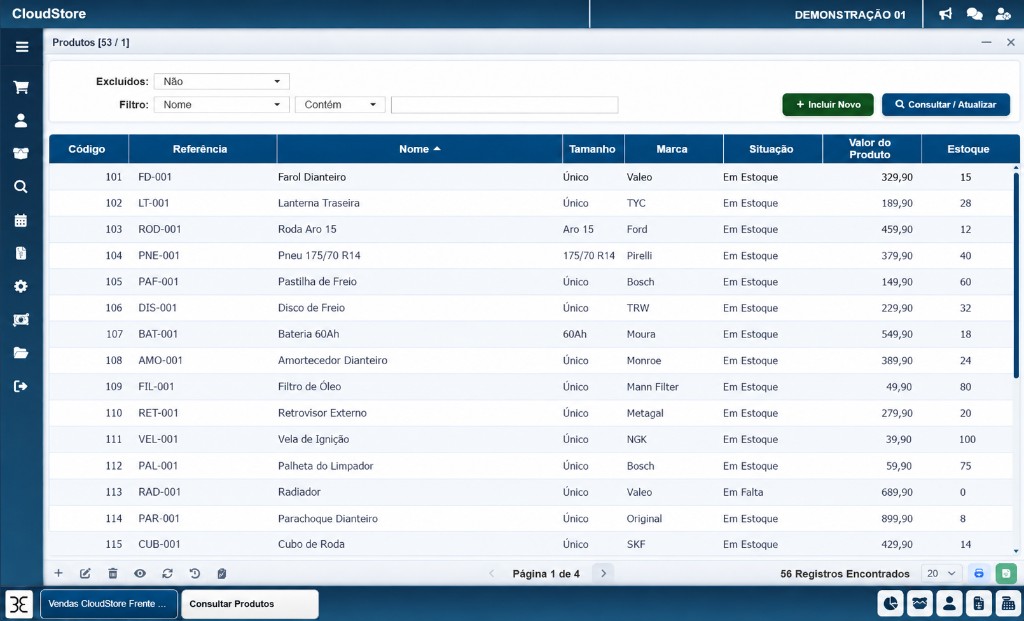
Task: Select the Radiador row name
Action: point(299,492)
